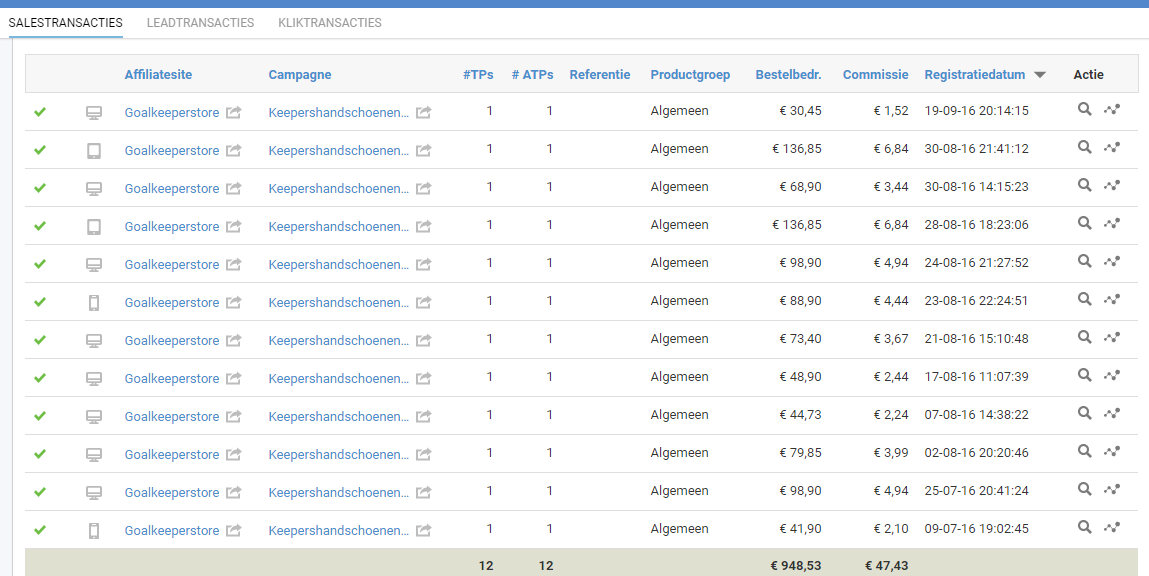Click tablet device icon in 30-08-16 21:41:12 row
The width and height of the screenshot is (1149, 576).
[94, 151]
